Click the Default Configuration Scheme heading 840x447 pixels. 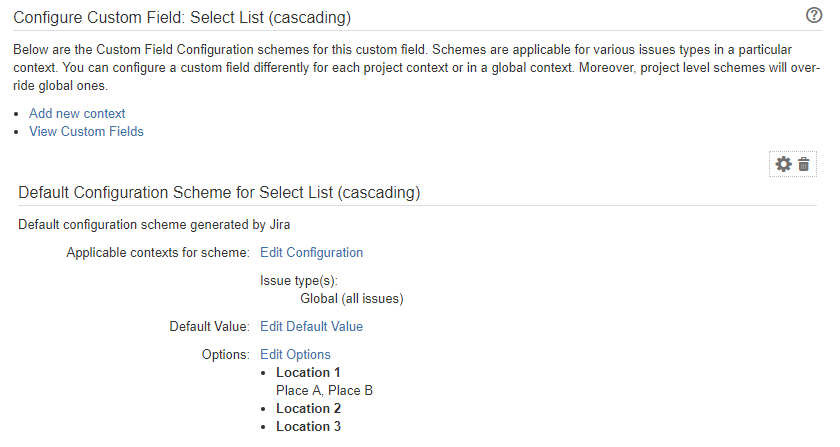[x=219, y=192]
